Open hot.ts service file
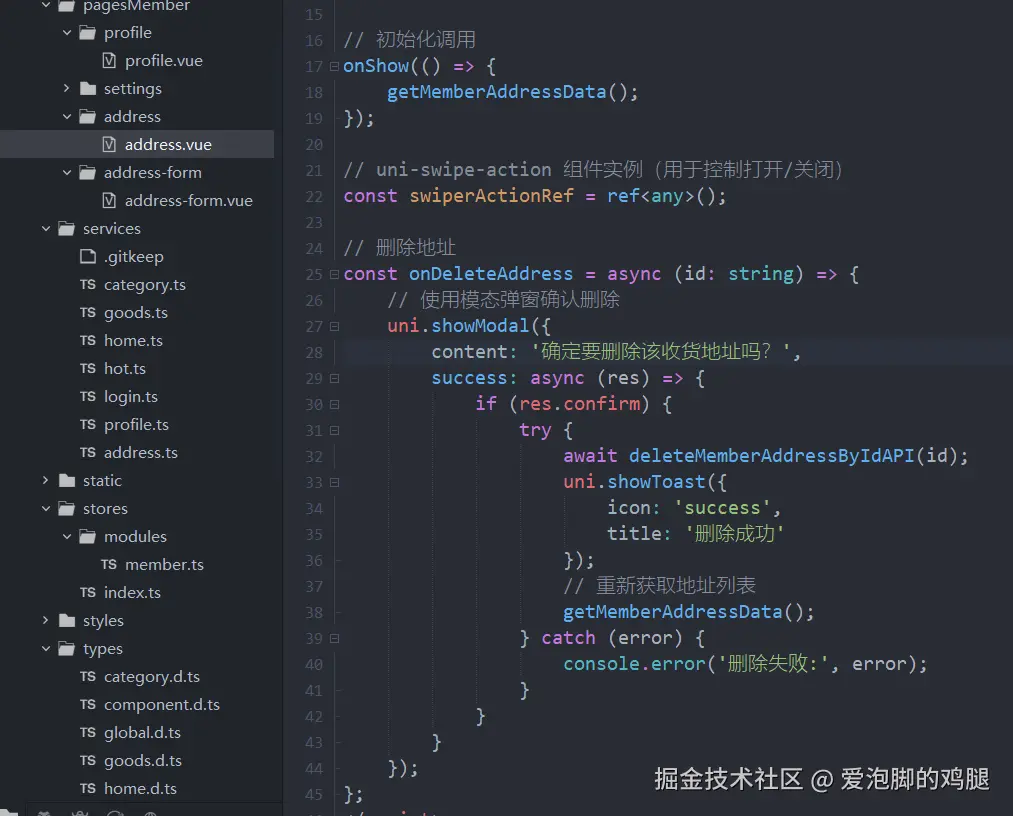The width and height of the screenshot is (1013, 816). tap(125, 368)
